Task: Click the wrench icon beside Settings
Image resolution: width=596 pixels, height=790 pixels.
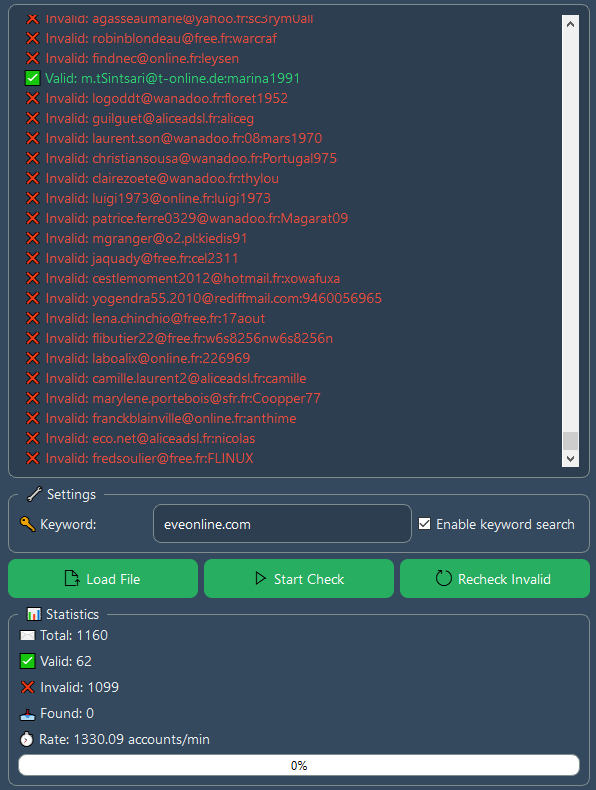Action: click(34, 494)
